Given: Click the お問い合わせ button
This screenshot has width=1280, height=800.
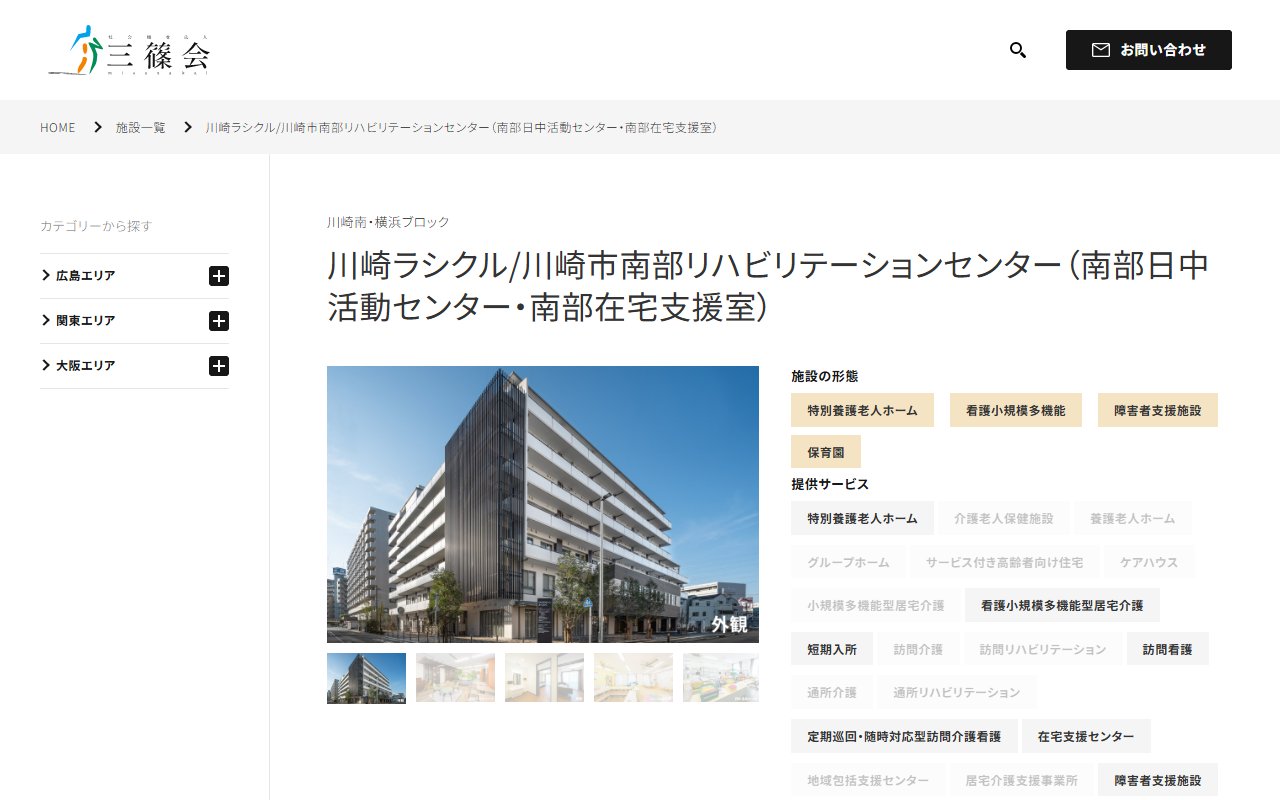Looking at the screenshot, I should point(1149,50).
